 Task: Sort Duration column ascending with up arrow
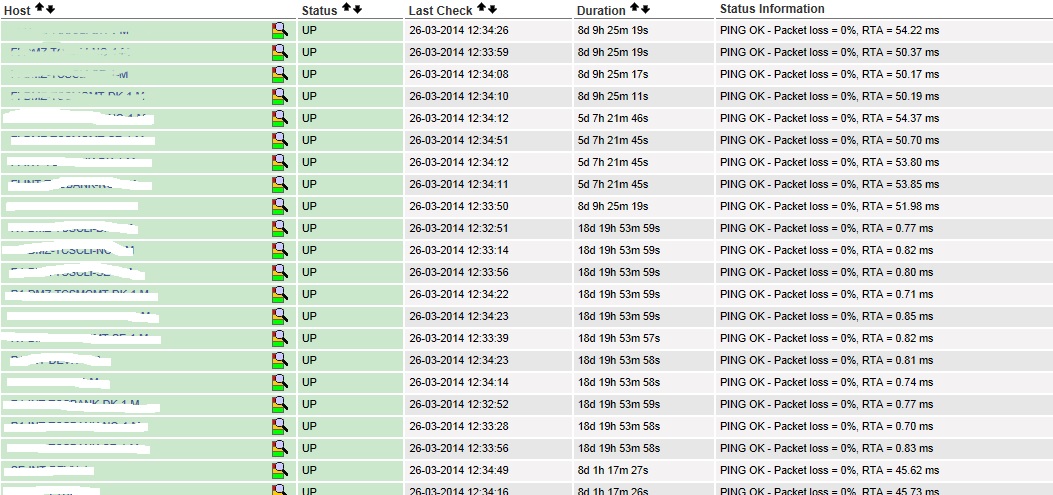tap(634, 8)
